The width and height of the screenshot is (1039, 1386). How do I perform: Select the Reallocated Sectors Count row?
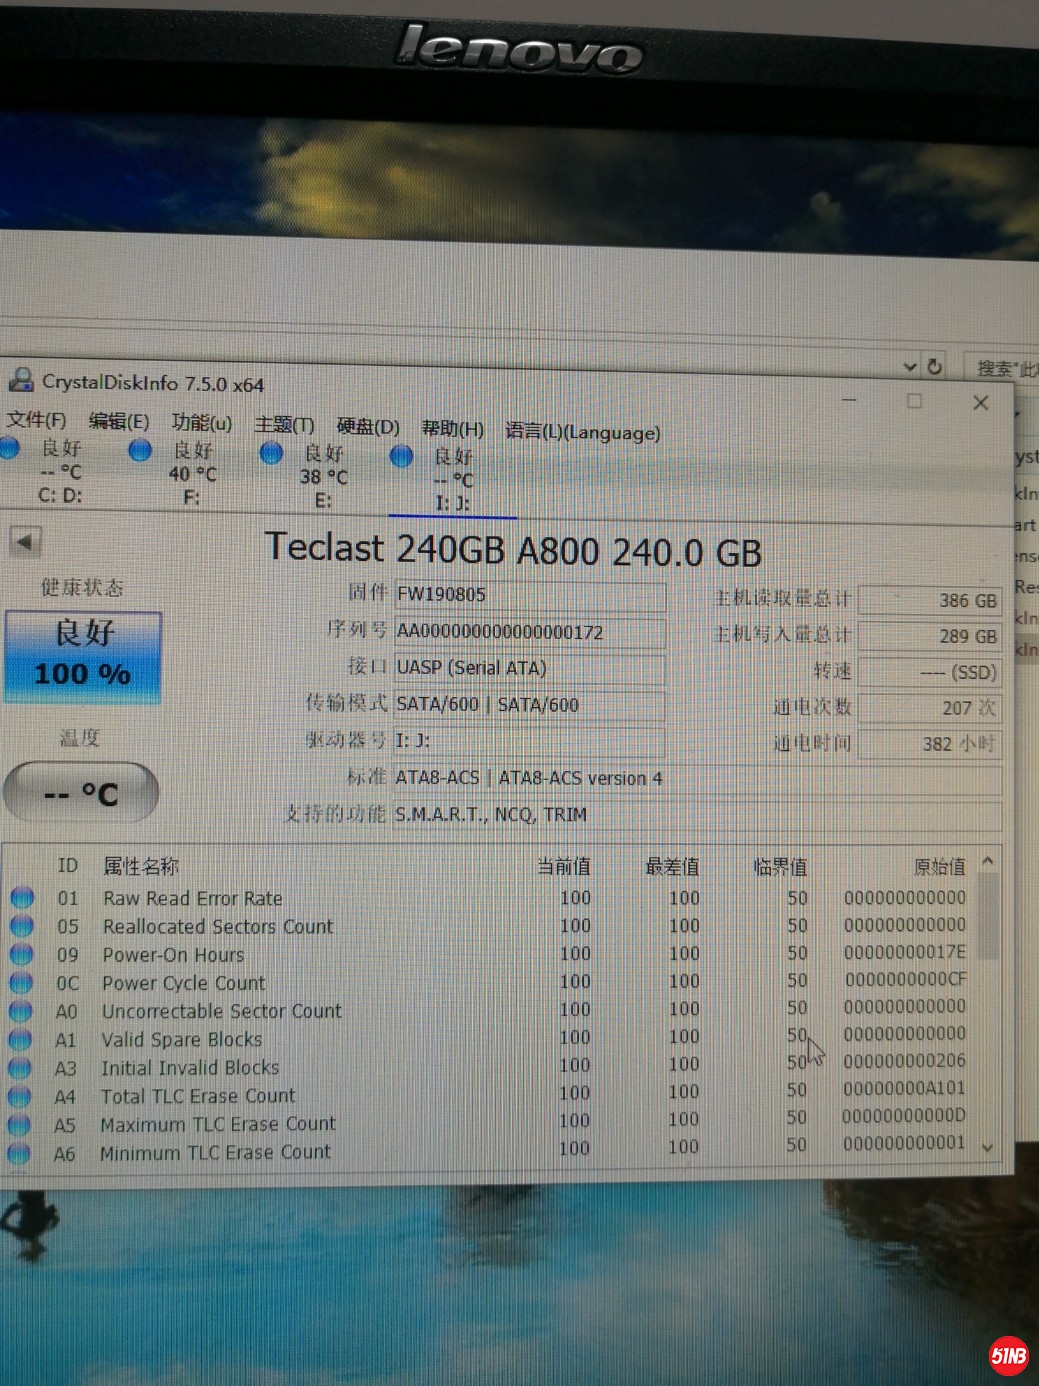[489, 926]
